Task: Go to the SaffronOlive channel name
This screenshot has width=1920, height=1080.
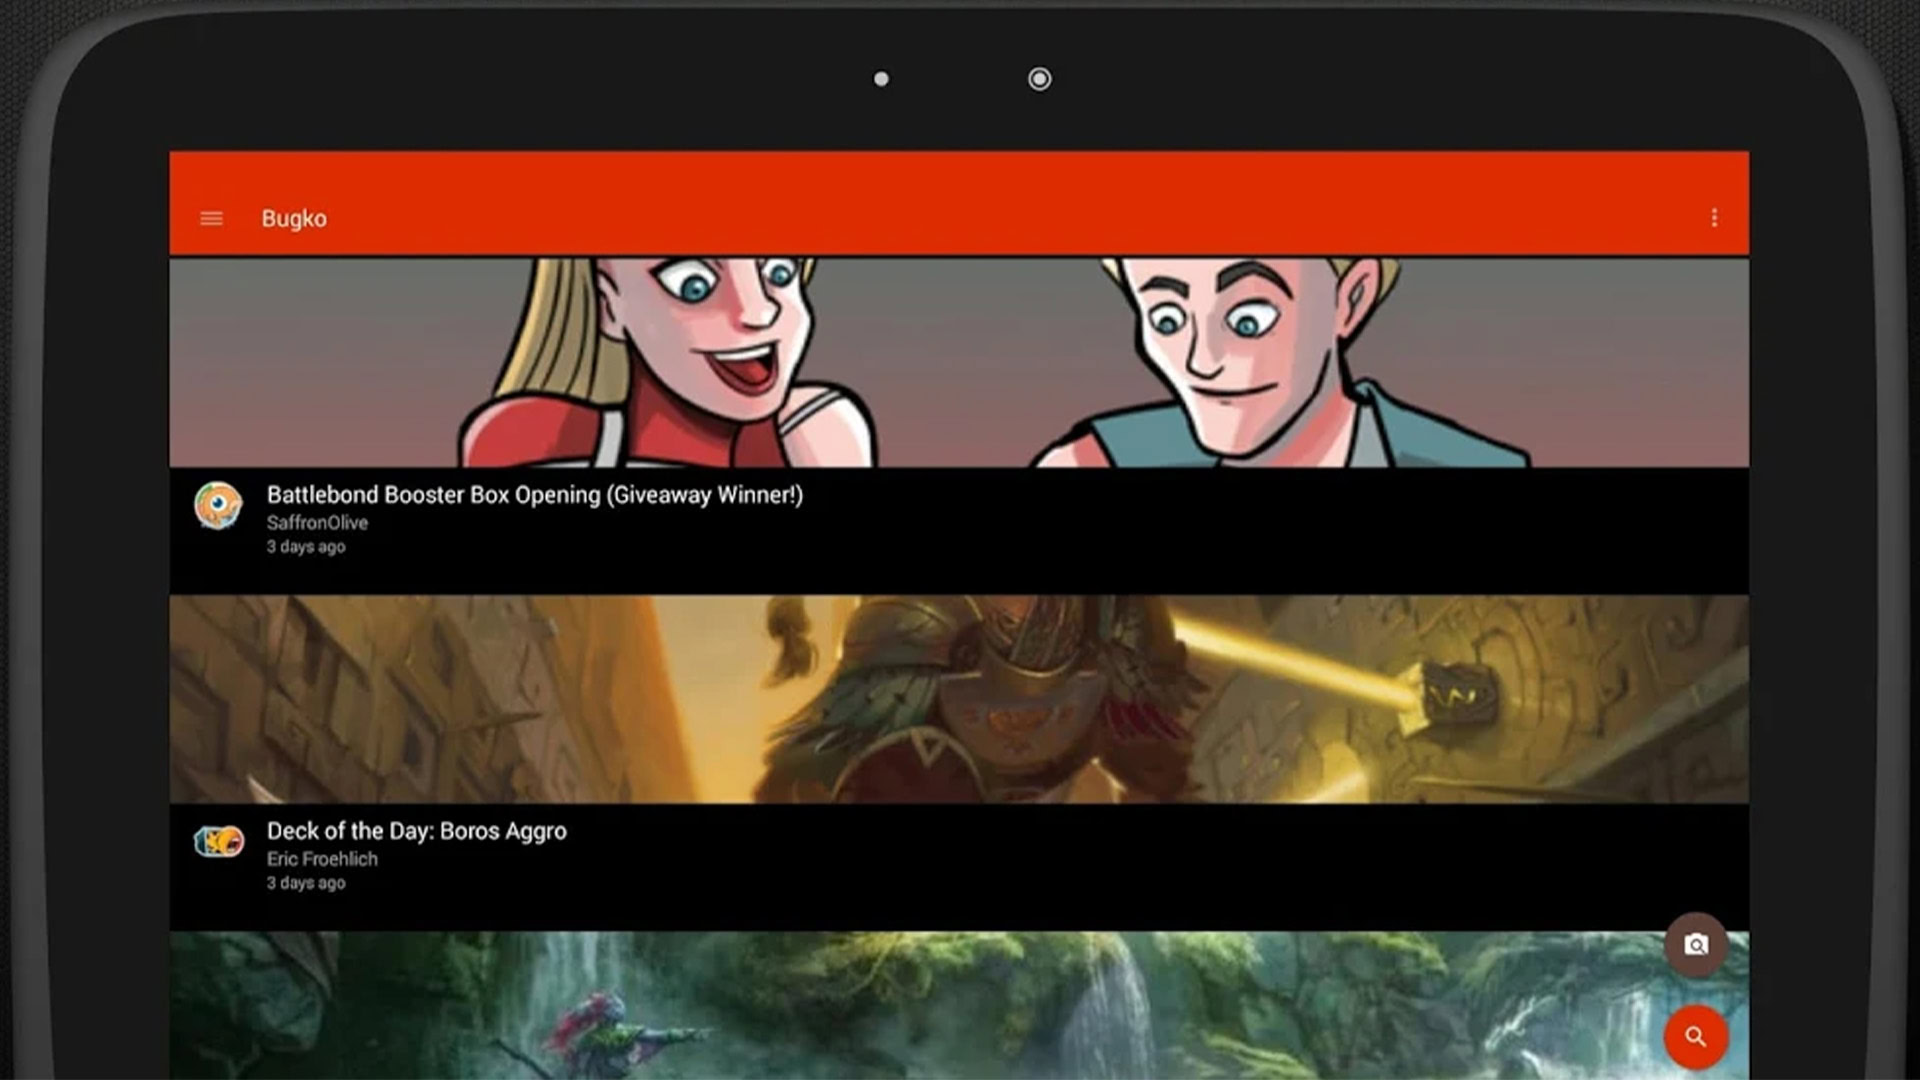Action: 317,522
